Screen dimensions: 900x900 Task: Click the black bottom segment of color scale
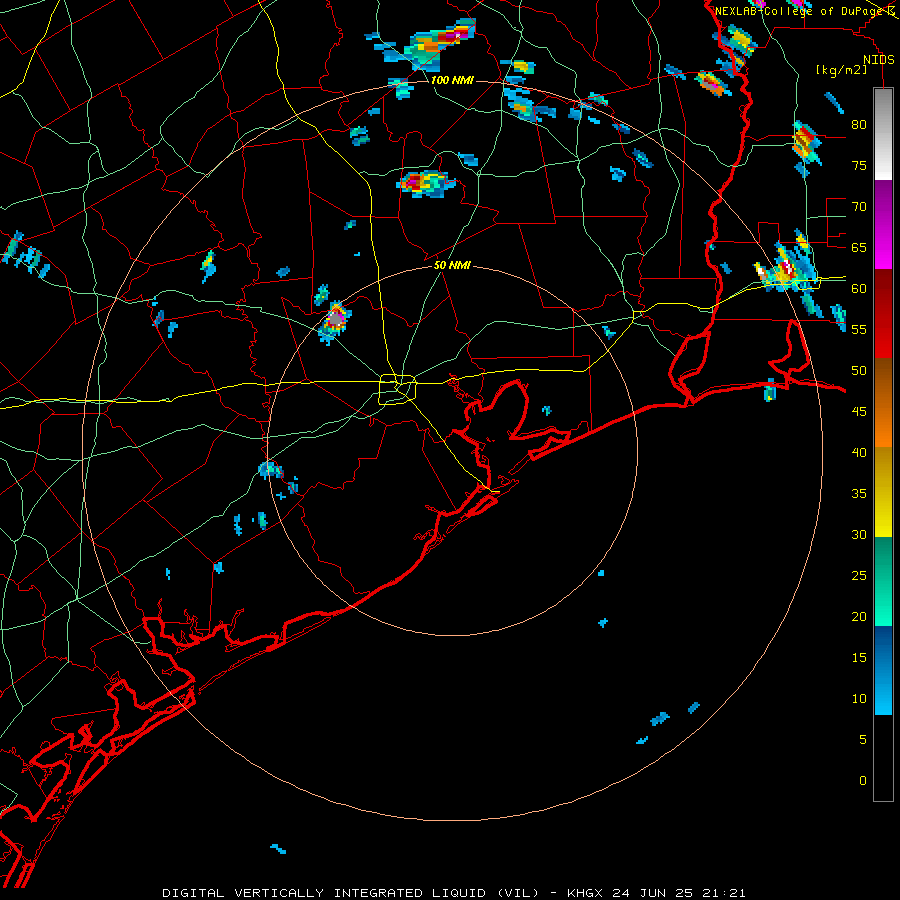pyautogui.click(x=883, y=758)
